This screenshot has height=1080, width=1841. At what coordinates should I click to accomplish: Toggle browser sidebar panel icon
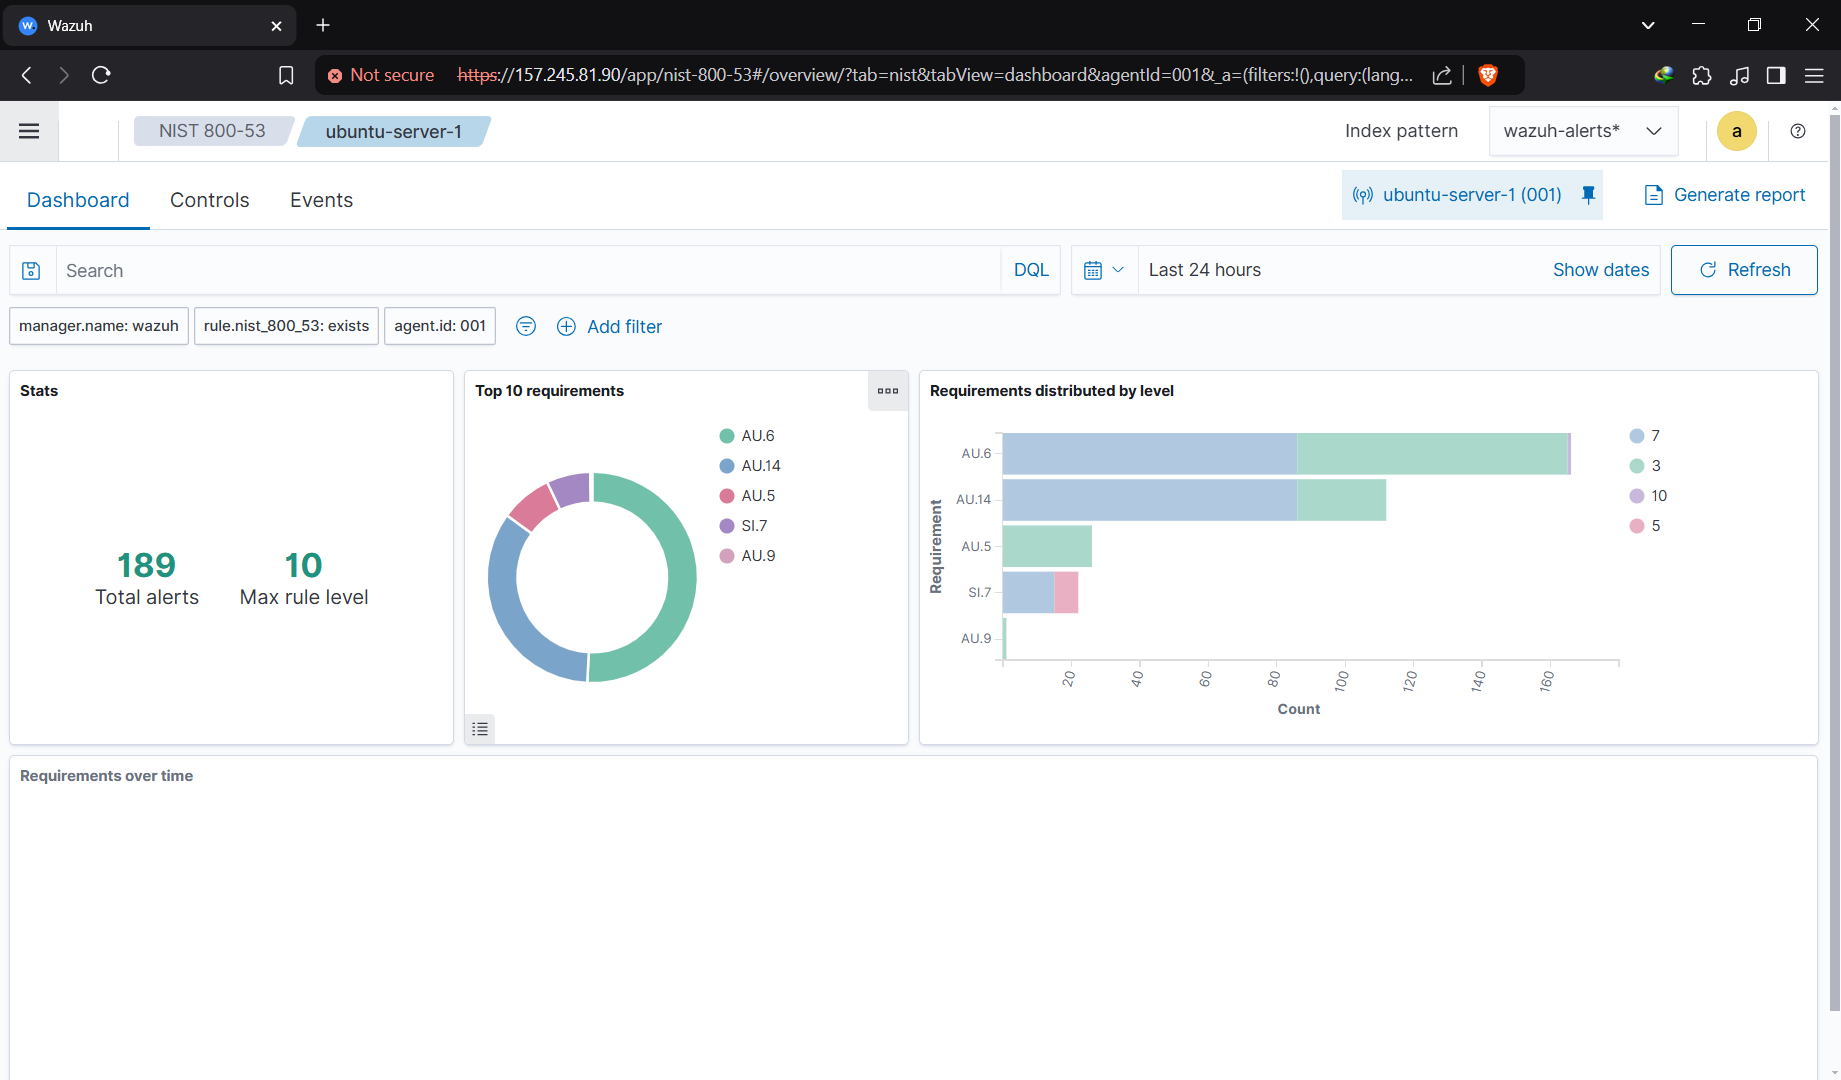pos(1776,75)
